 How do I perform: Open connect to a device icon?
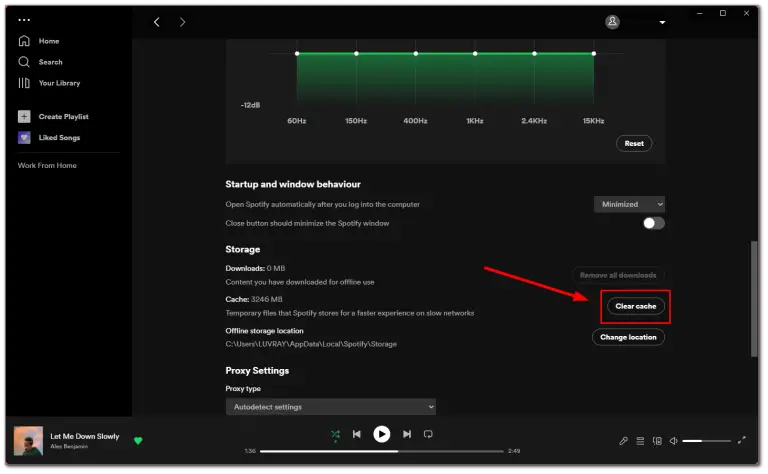pos(657,440)
